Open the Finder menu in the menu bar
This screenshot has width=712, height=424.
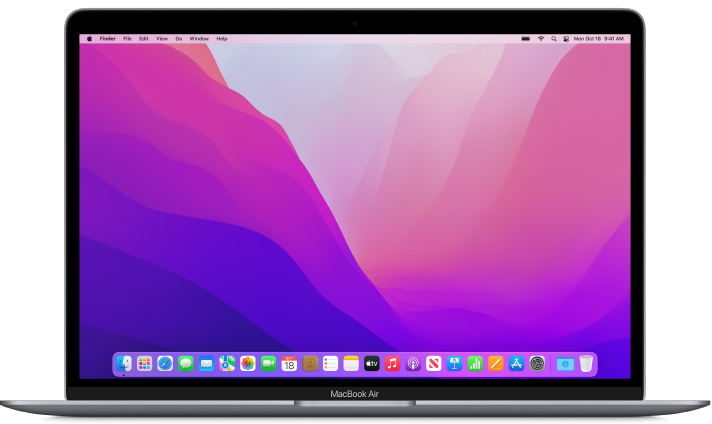[x=108, y=39]
